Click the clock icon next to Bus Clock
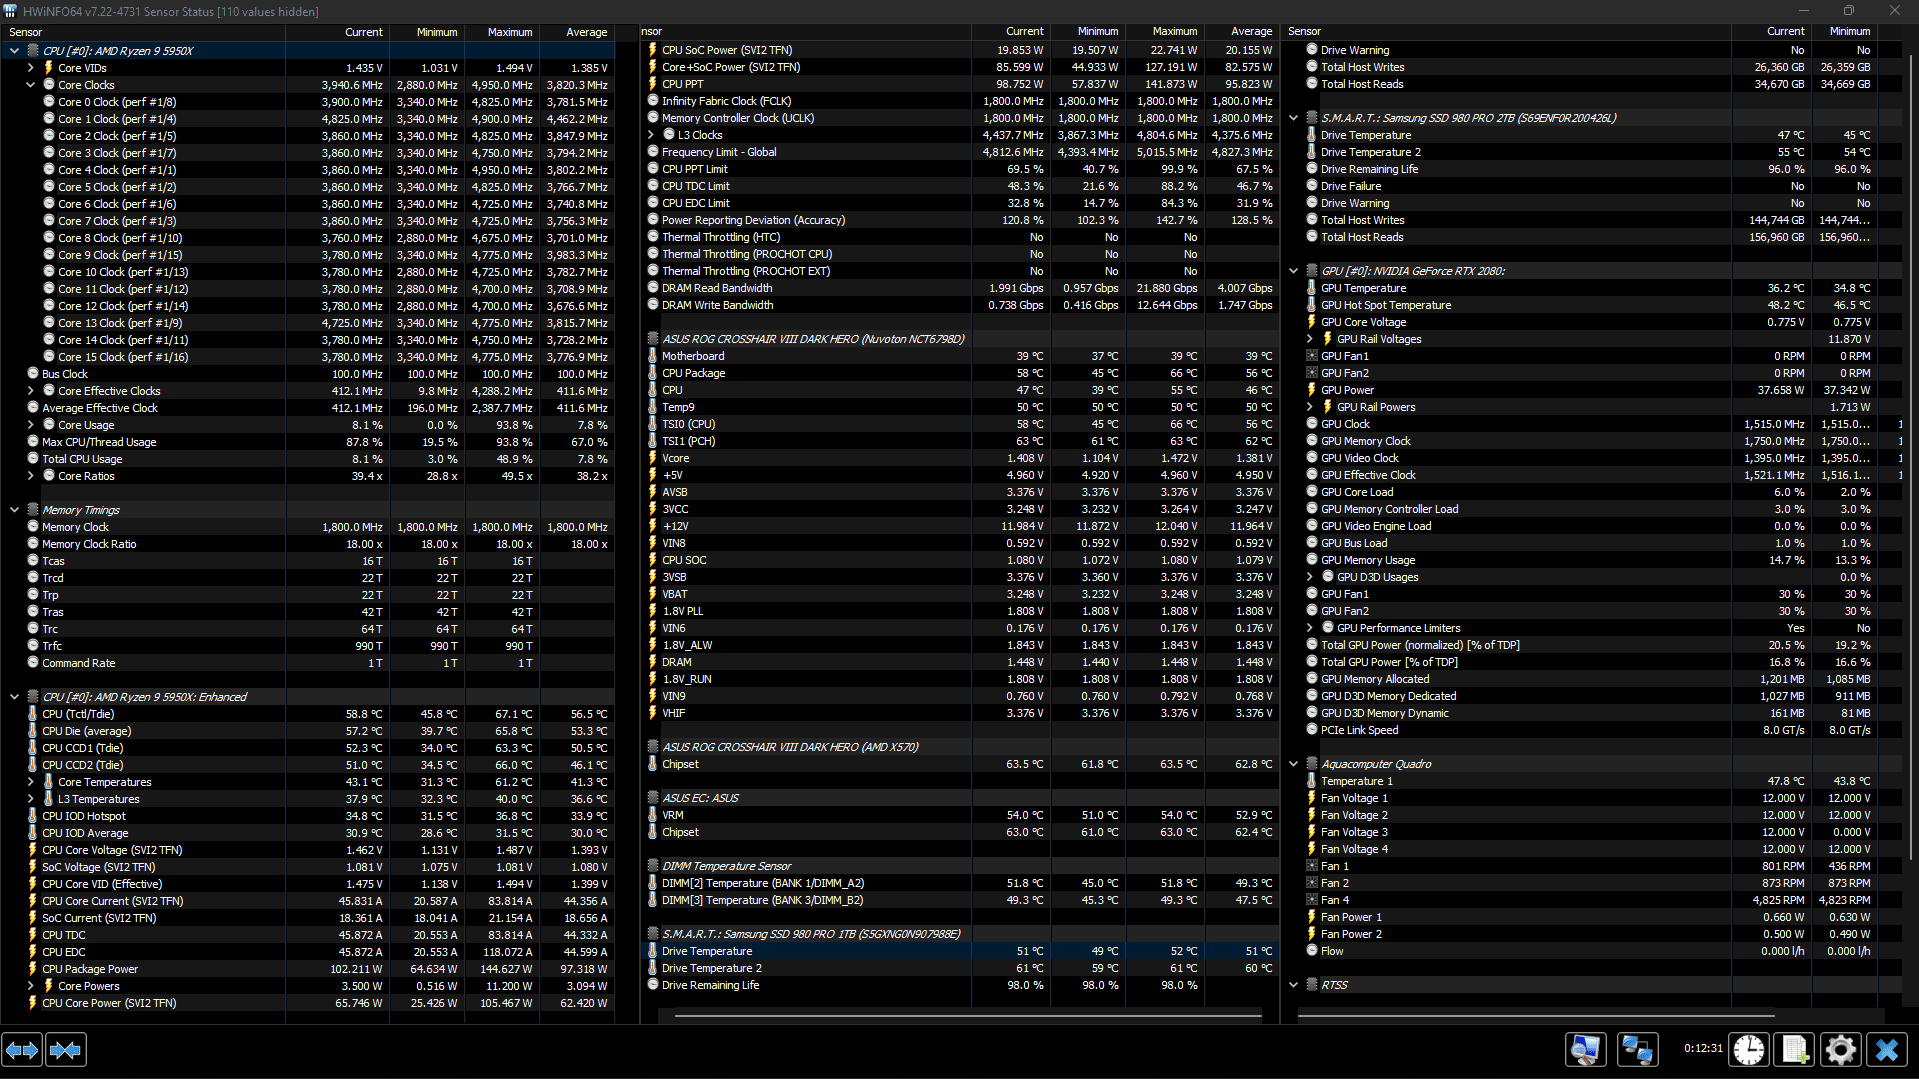The width and height of the screenshot is (1919, 1079). [33, 374]
